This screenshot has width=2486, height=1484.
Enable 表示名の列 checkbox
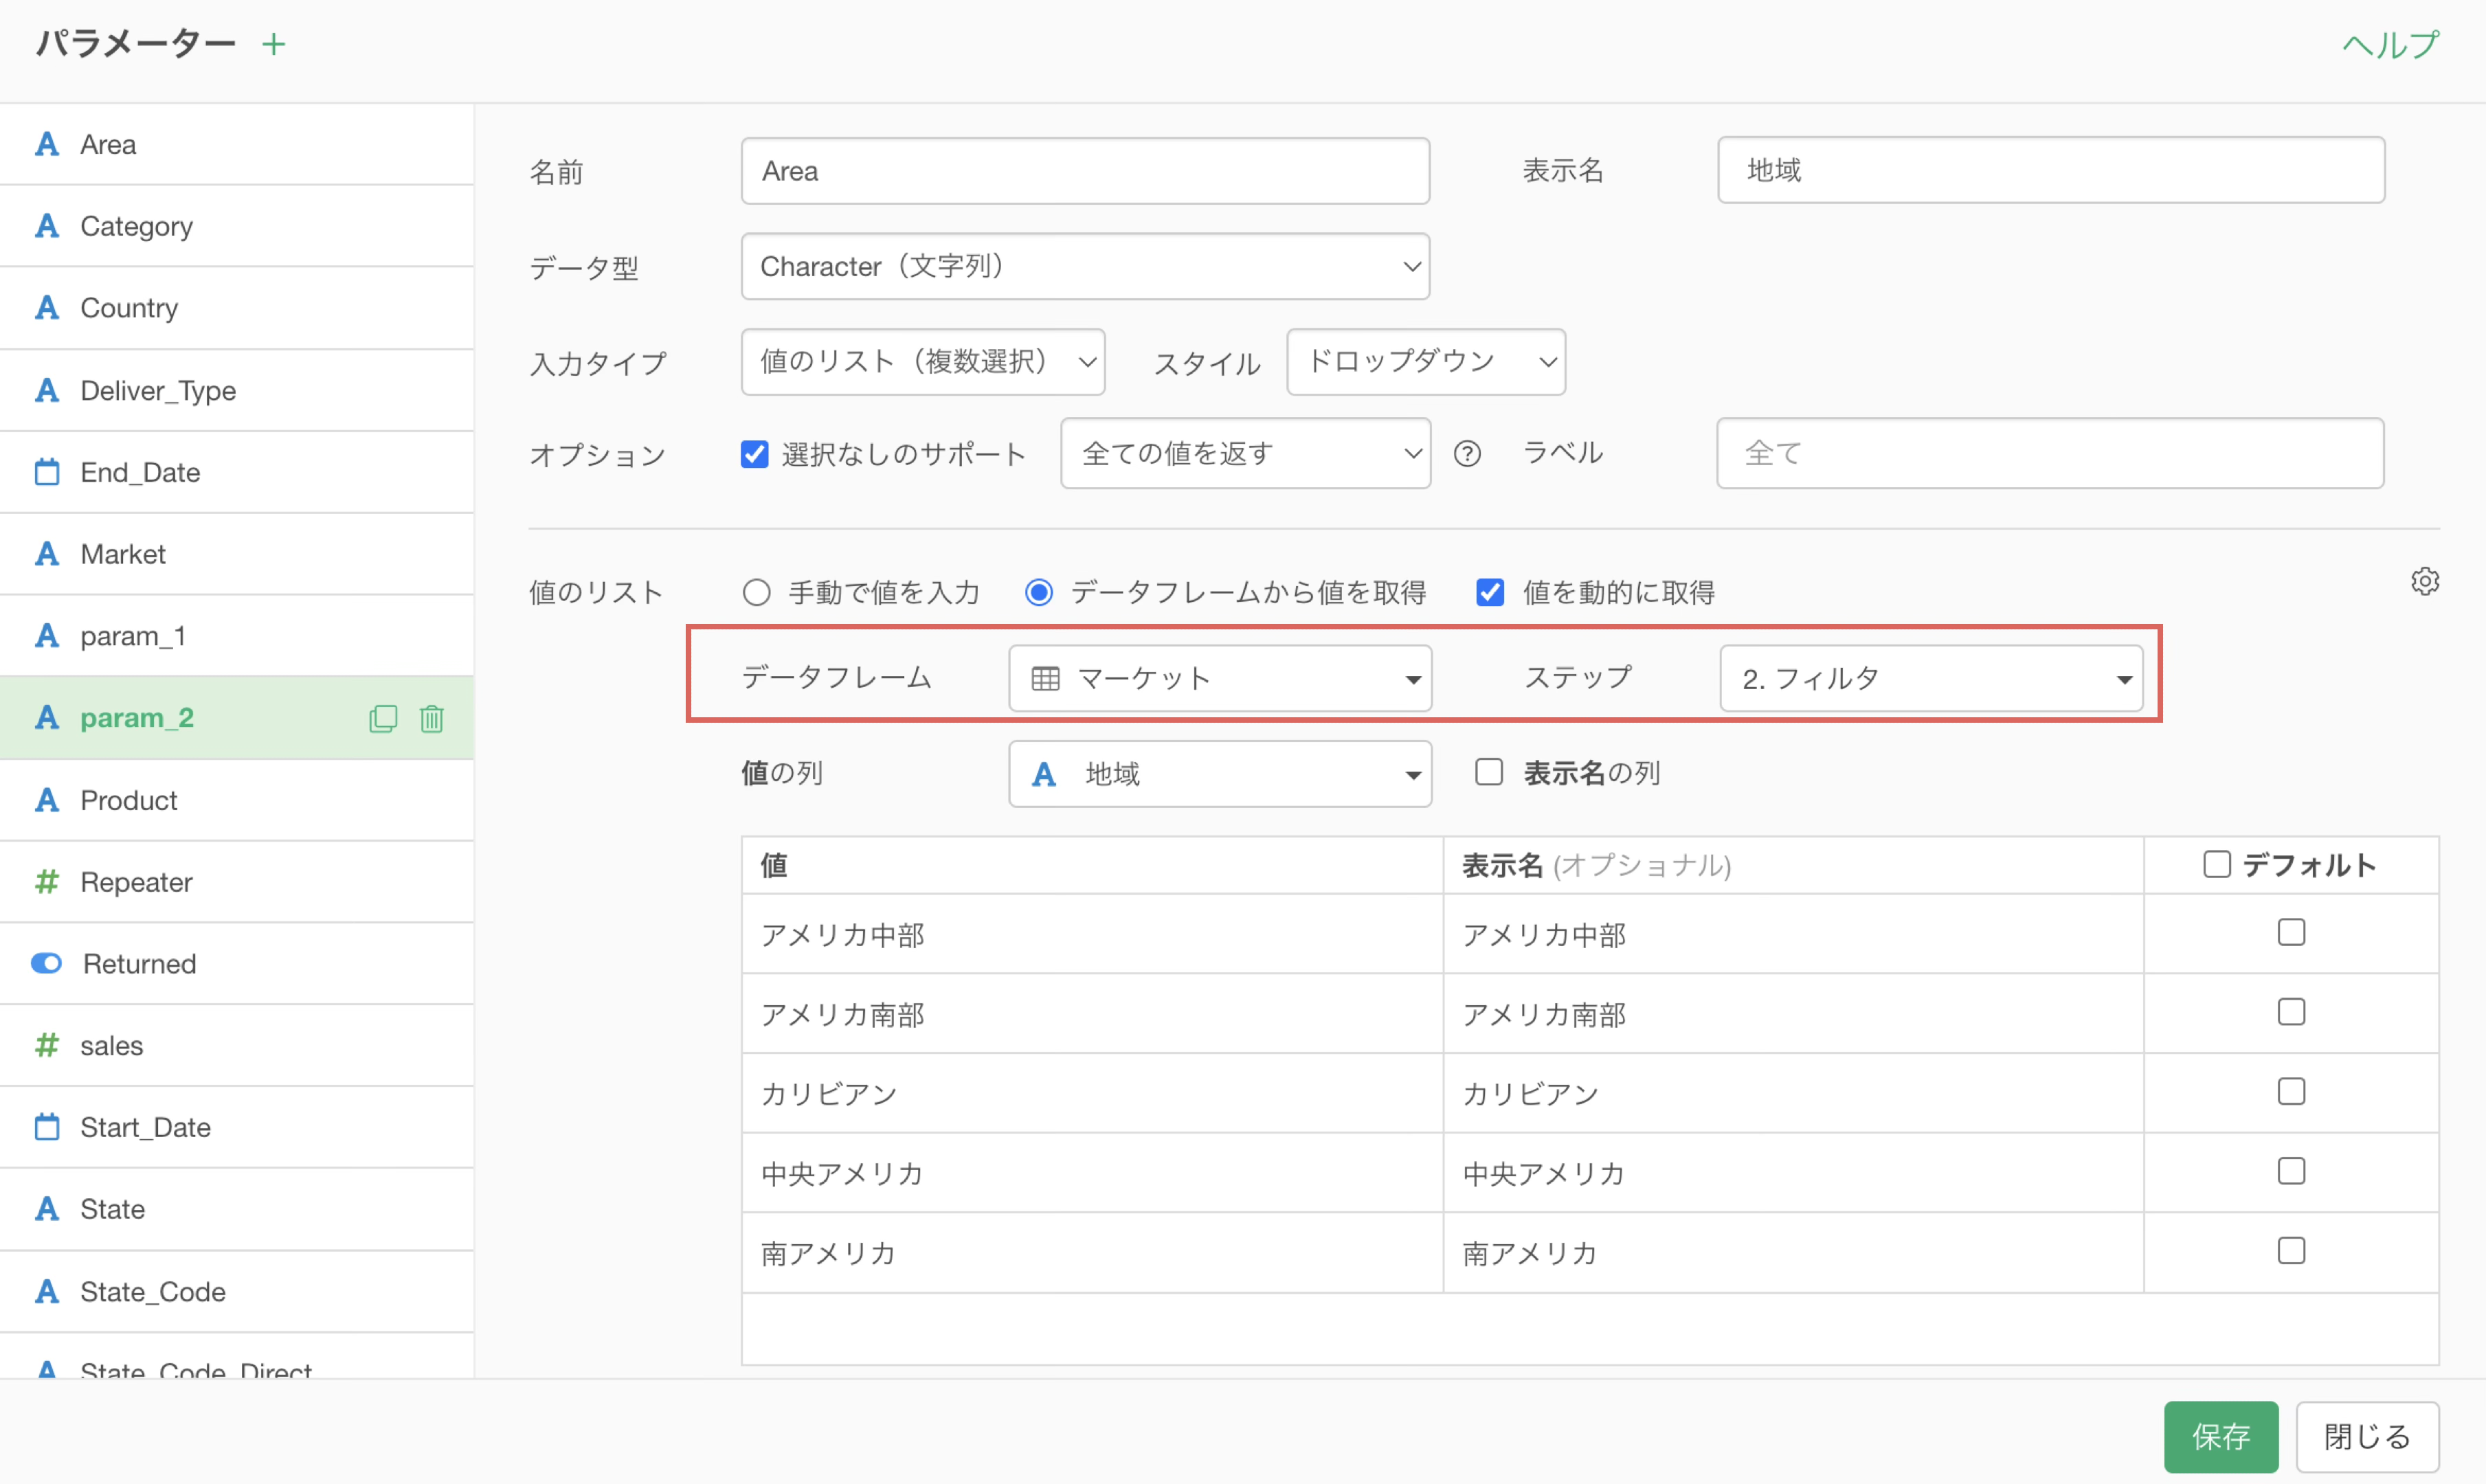click(x=1488, y=772)
